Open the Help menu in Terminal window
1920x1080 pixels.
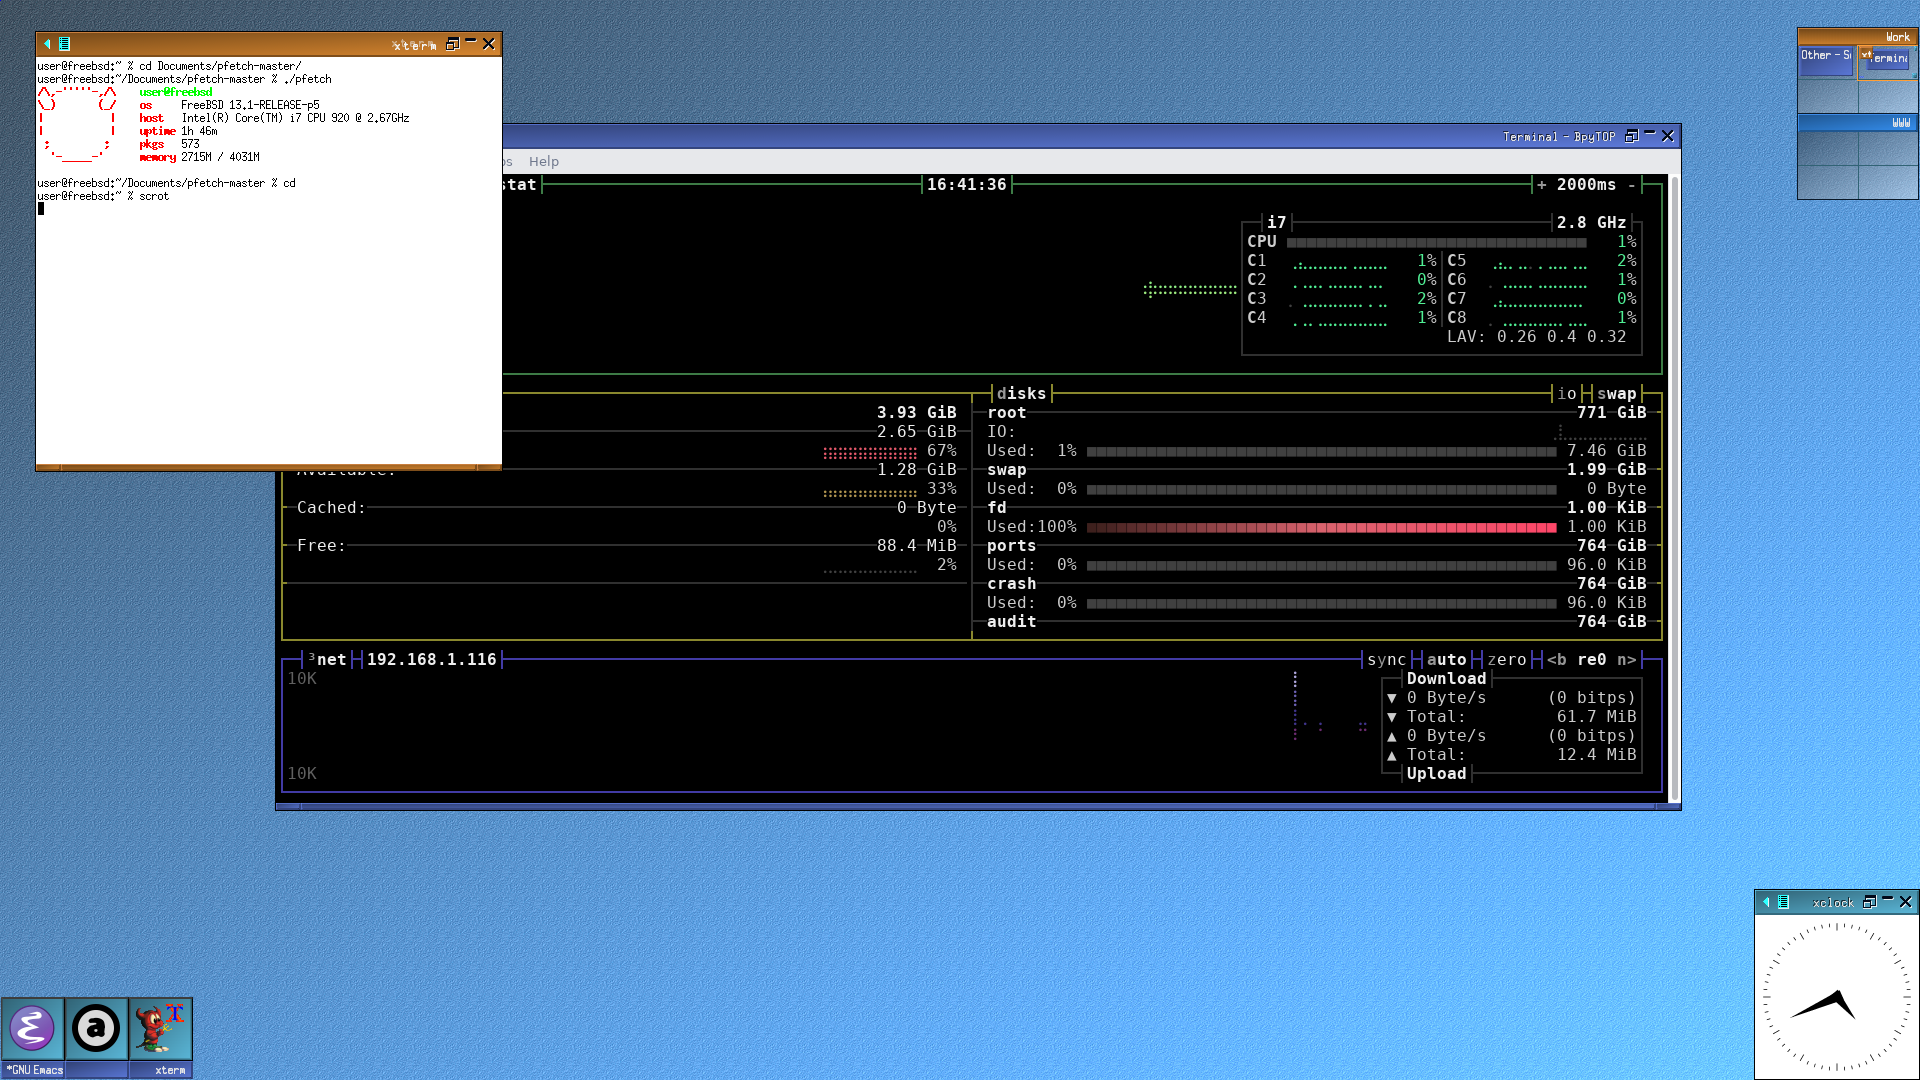tap(543, 162)
